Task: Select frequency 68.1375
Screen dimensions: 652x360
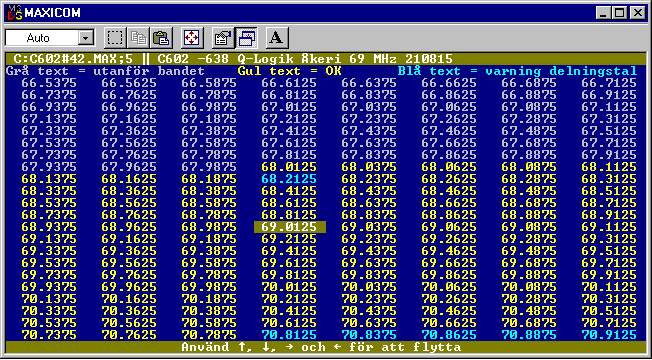Action: (x=49, y=179)
